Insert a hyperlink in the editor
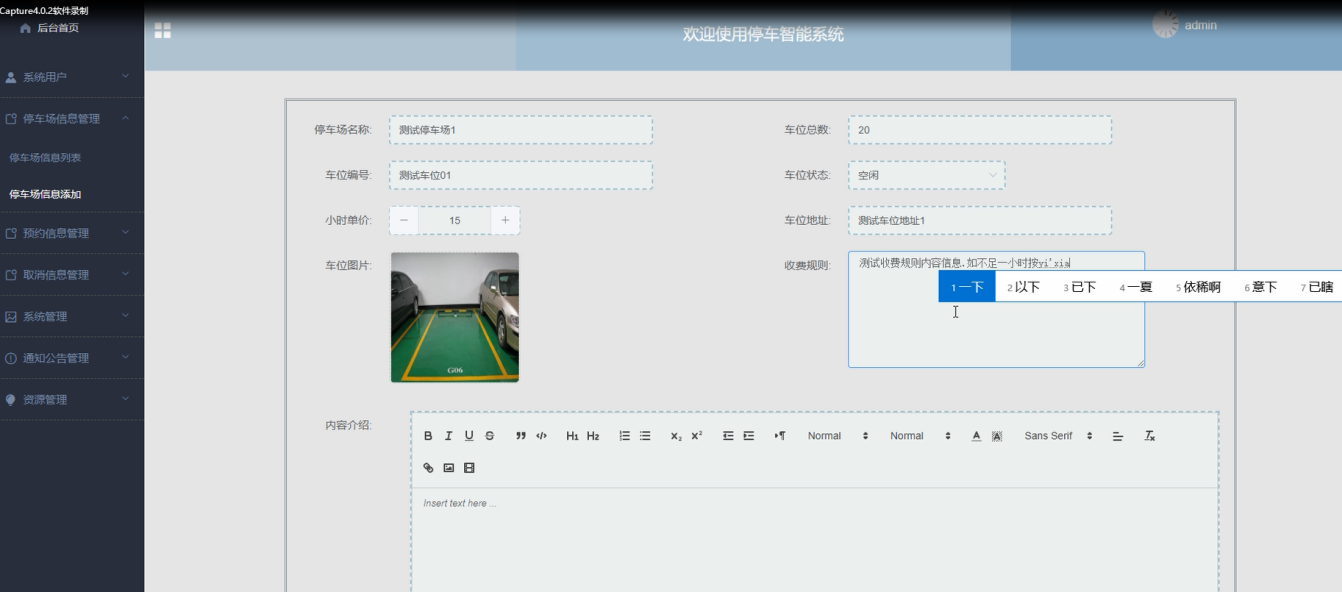The image size is (1342, 592). click(428, 468)
